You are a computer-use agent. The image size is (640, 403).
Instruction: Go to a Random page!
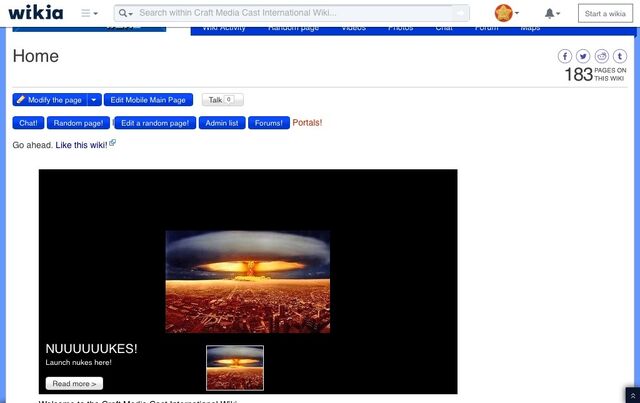(78, 123)
